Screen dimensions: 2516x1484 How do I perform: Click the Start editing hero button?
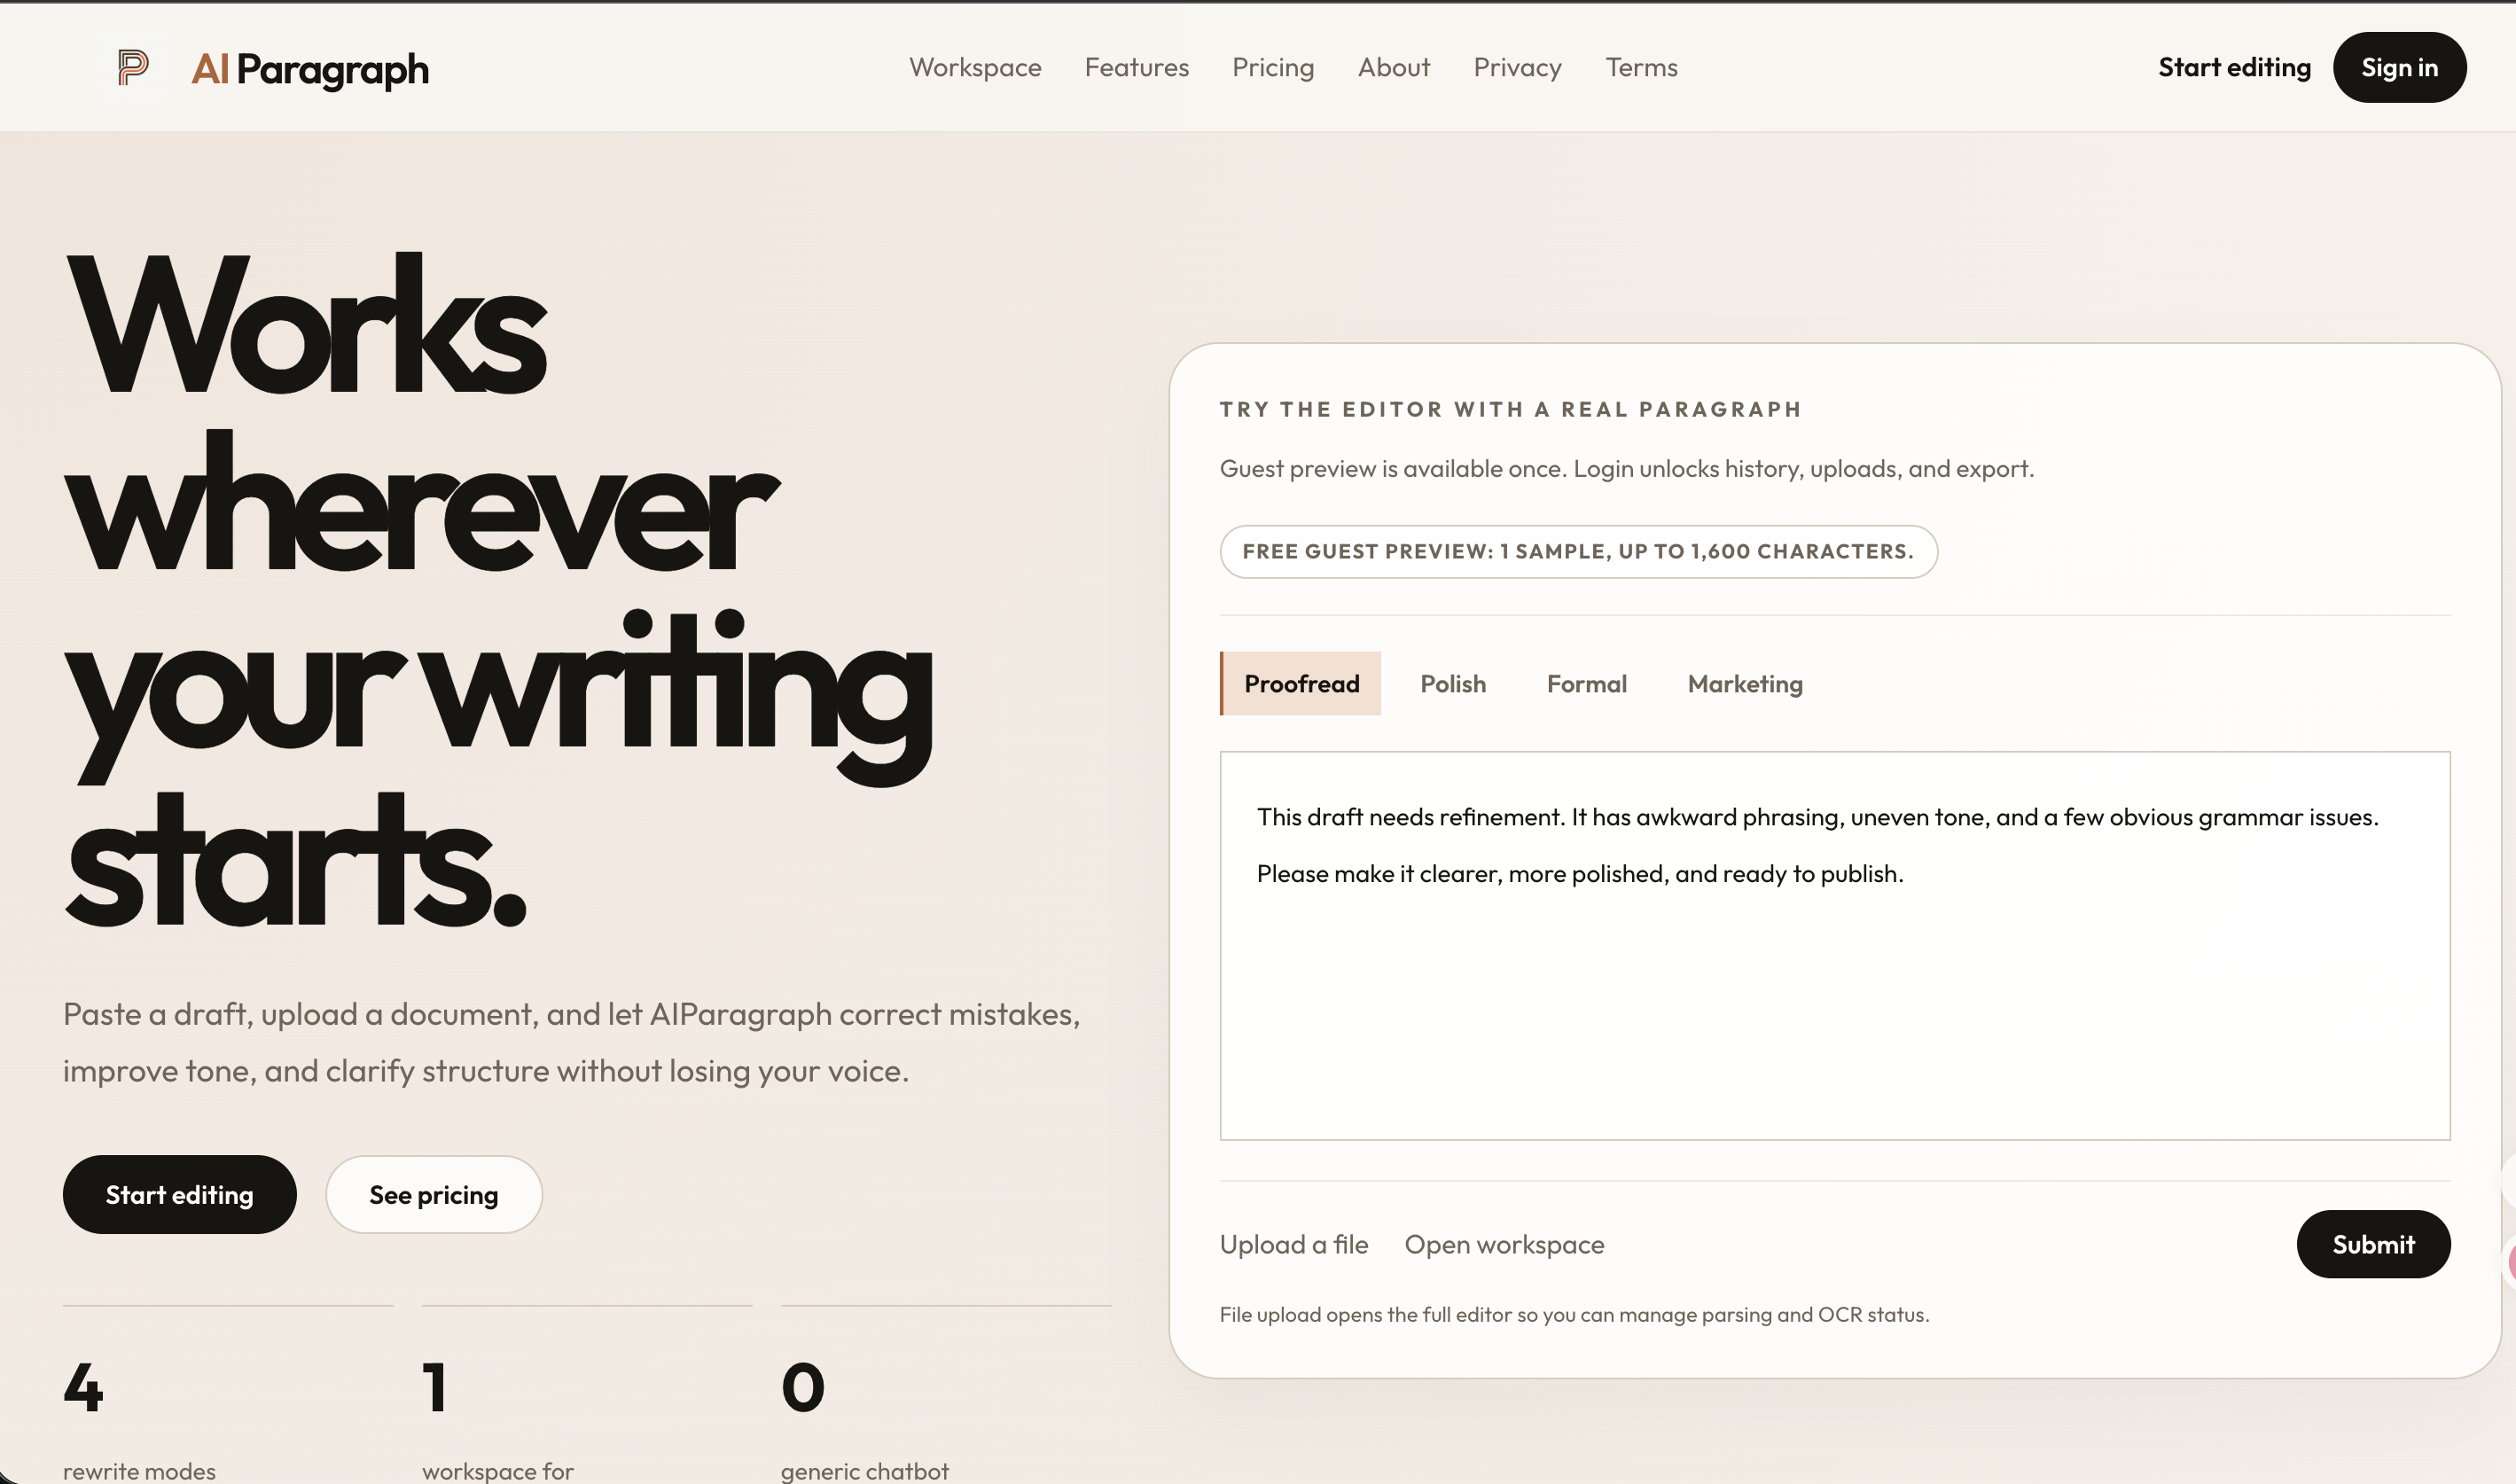click(179, 1194)
